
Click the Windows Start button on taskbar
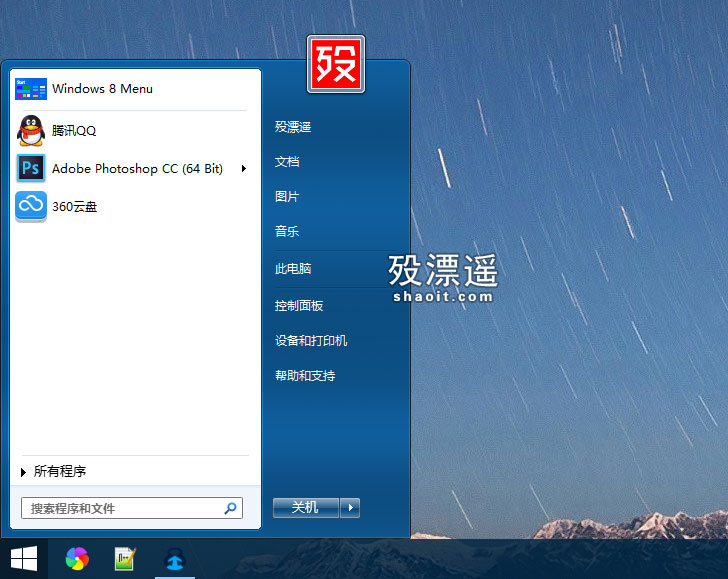[24, 559]
